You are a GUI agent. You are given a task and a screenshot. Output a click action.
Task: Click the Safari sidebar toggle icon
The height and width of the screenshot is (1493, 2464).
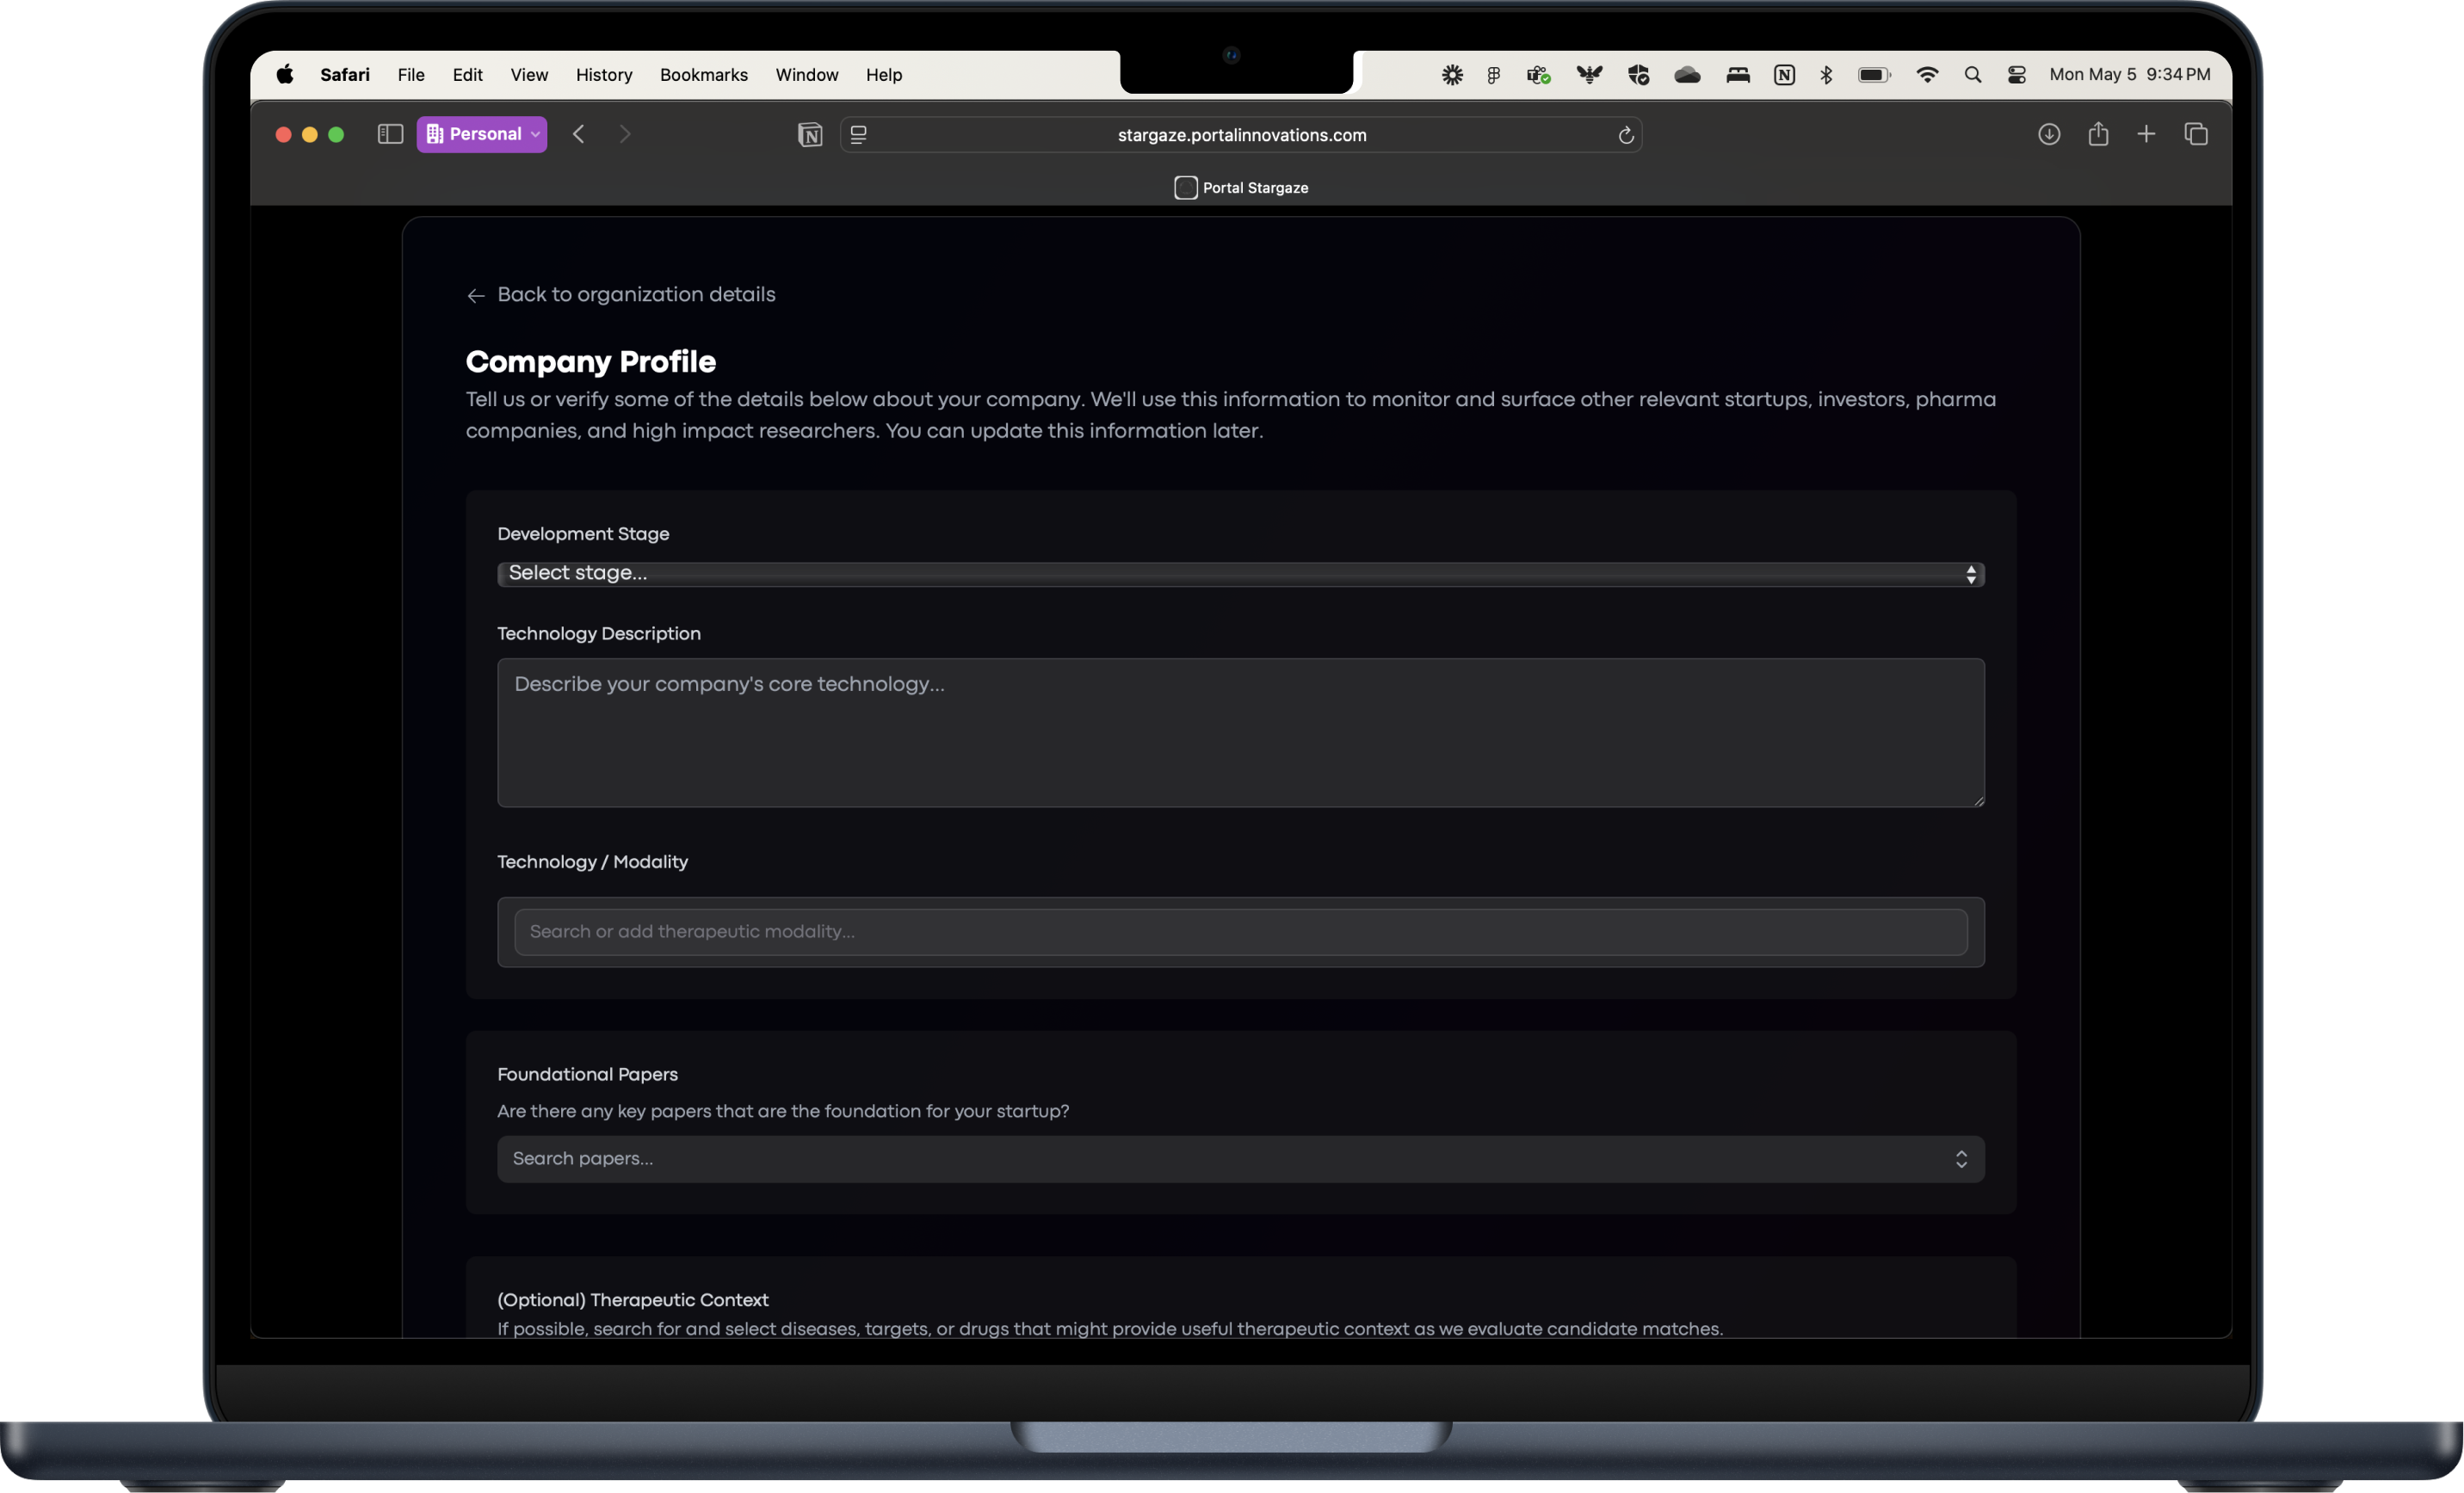point(390,134)
